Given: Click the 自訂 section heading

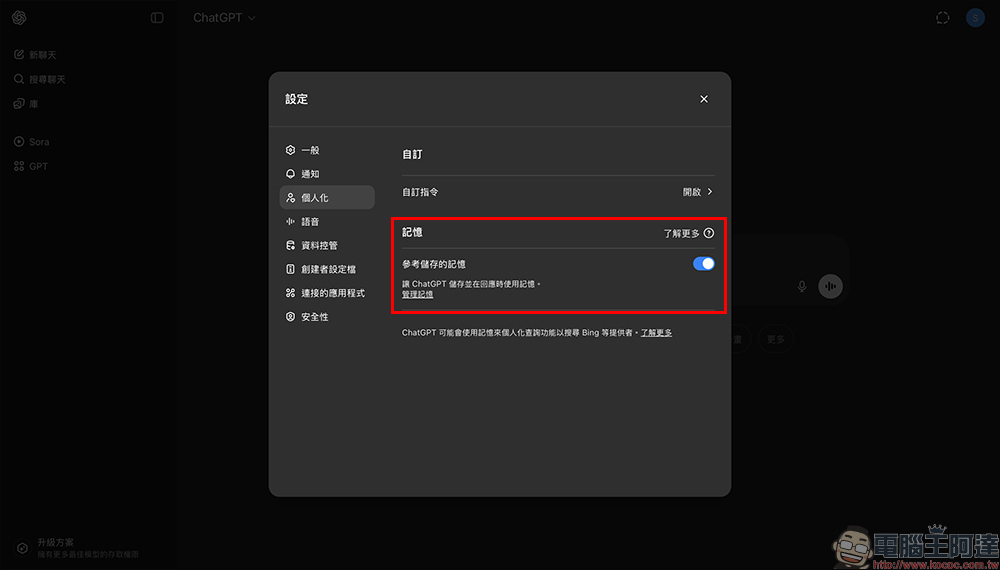Looking at the screenshot, I should click(x=412, y=154).
